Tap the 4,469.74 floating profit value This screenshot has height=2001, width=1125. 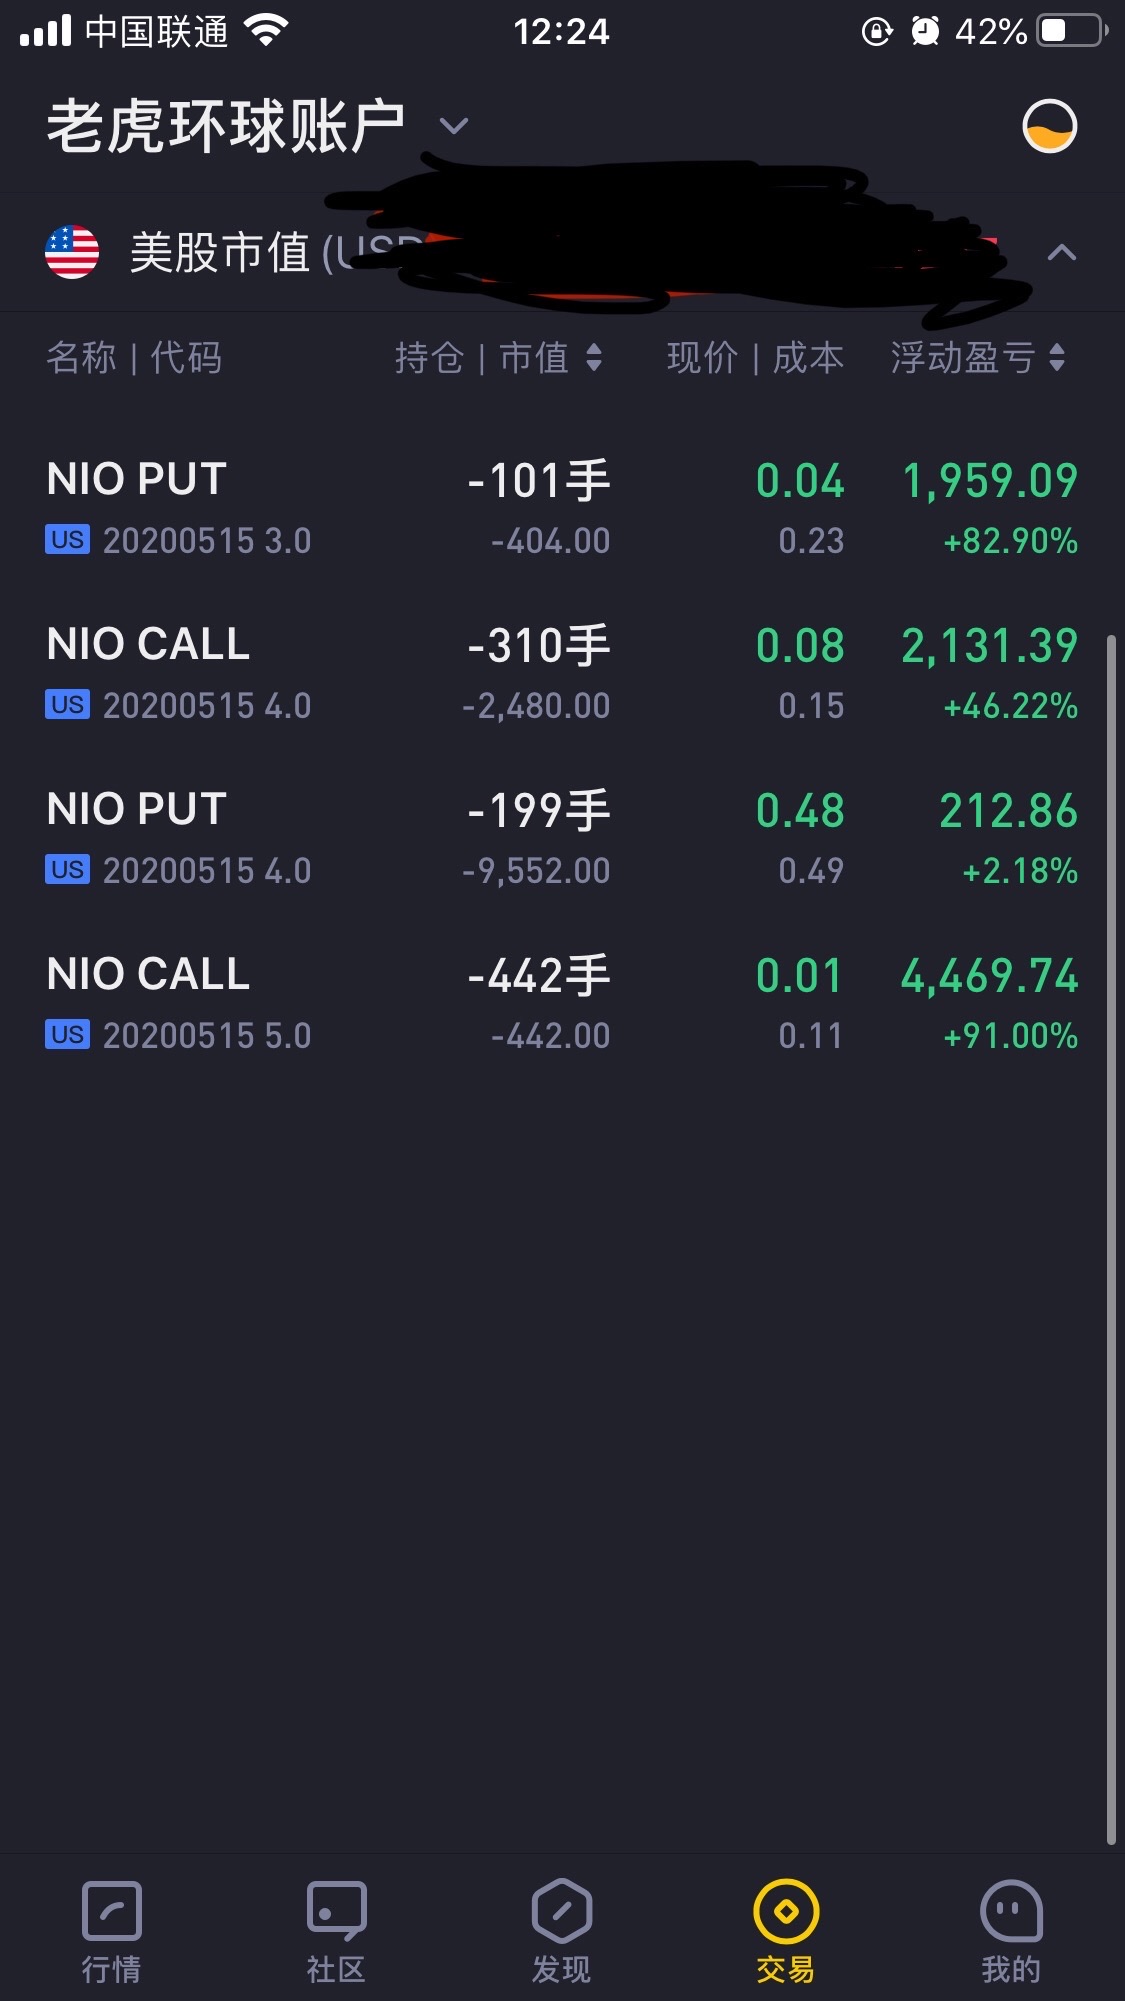[x=989, y=976]
